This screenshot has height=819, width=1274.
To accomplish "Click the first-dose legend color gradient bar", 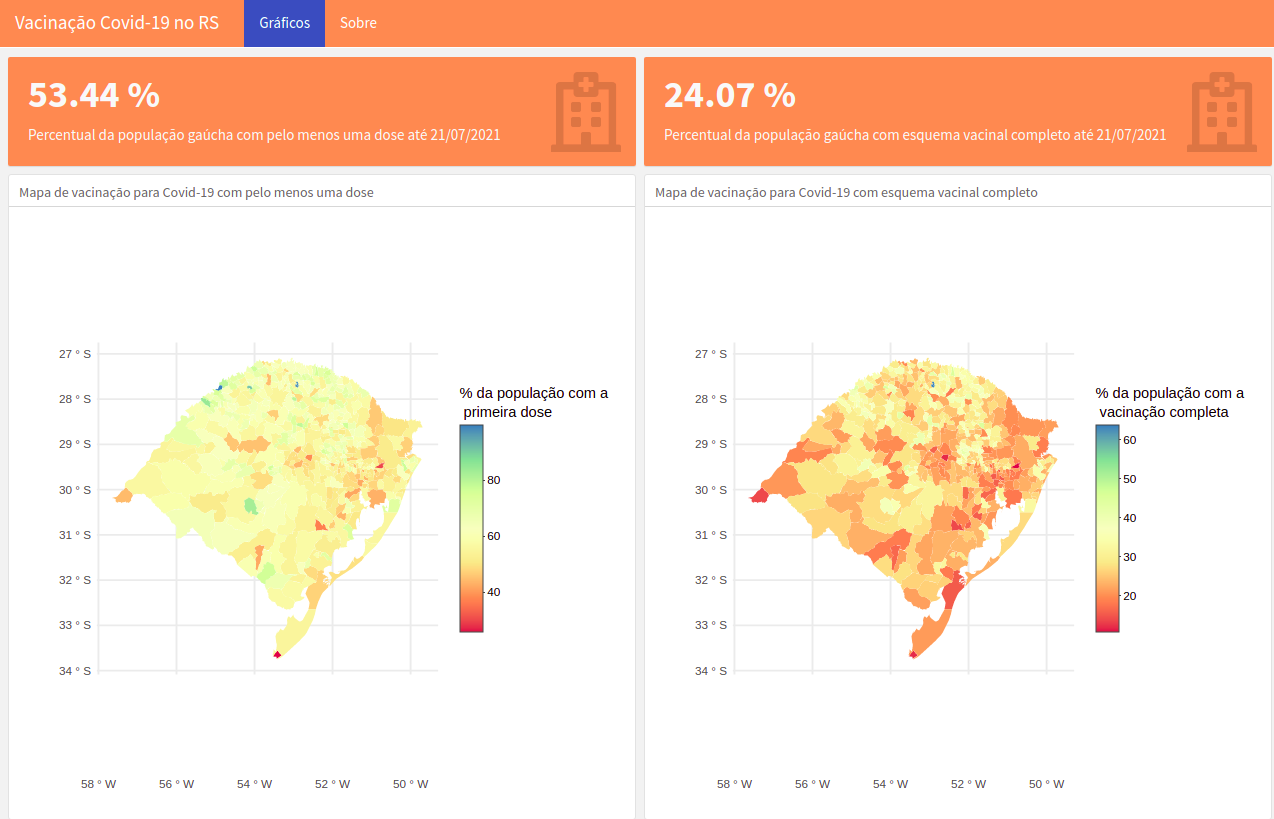I will tap(471, 528).
